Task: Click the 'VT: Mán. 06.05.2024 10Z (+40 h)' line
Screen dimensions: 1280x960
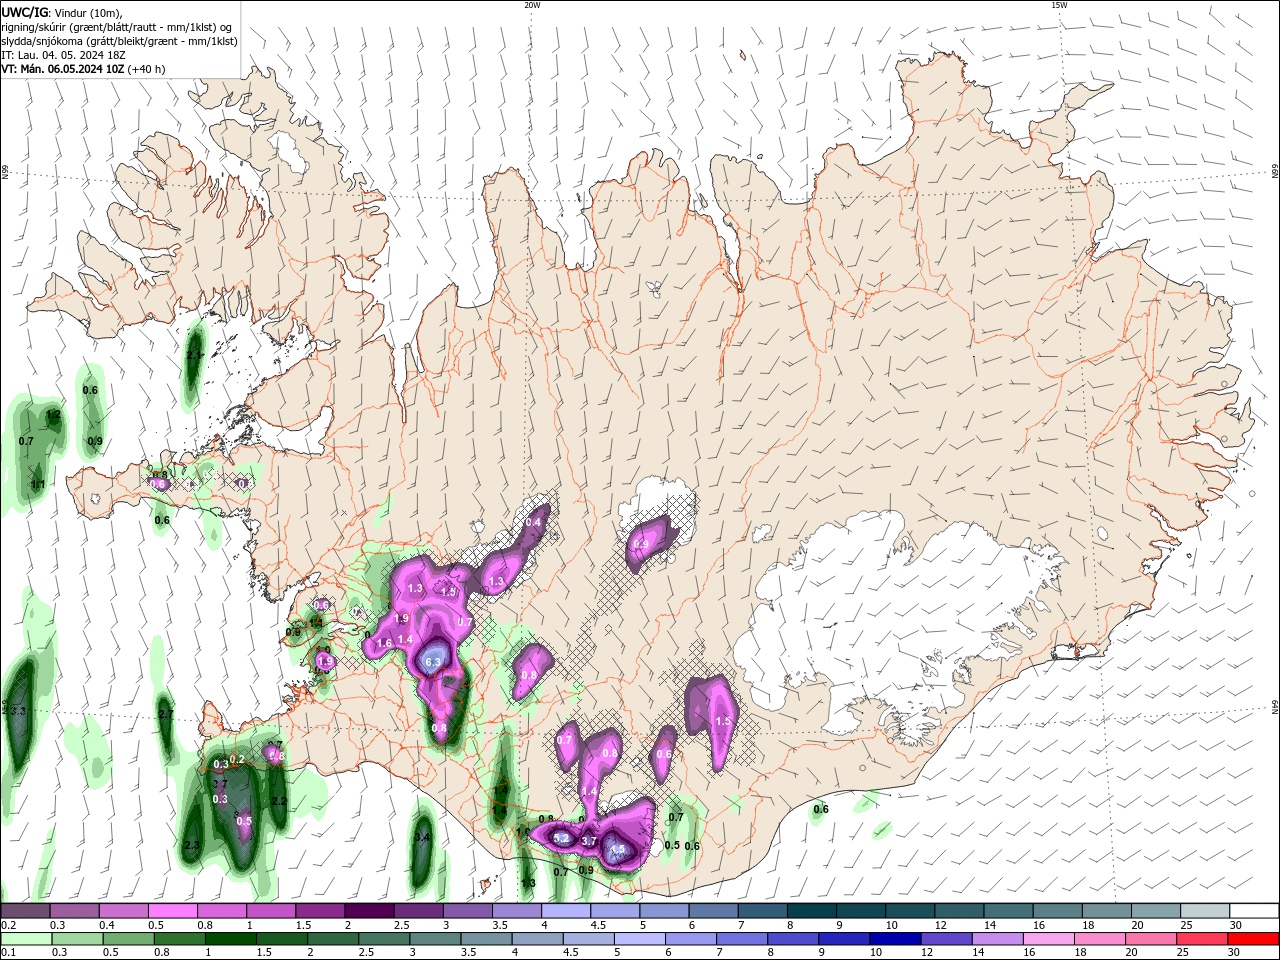Action: (83, 69)
